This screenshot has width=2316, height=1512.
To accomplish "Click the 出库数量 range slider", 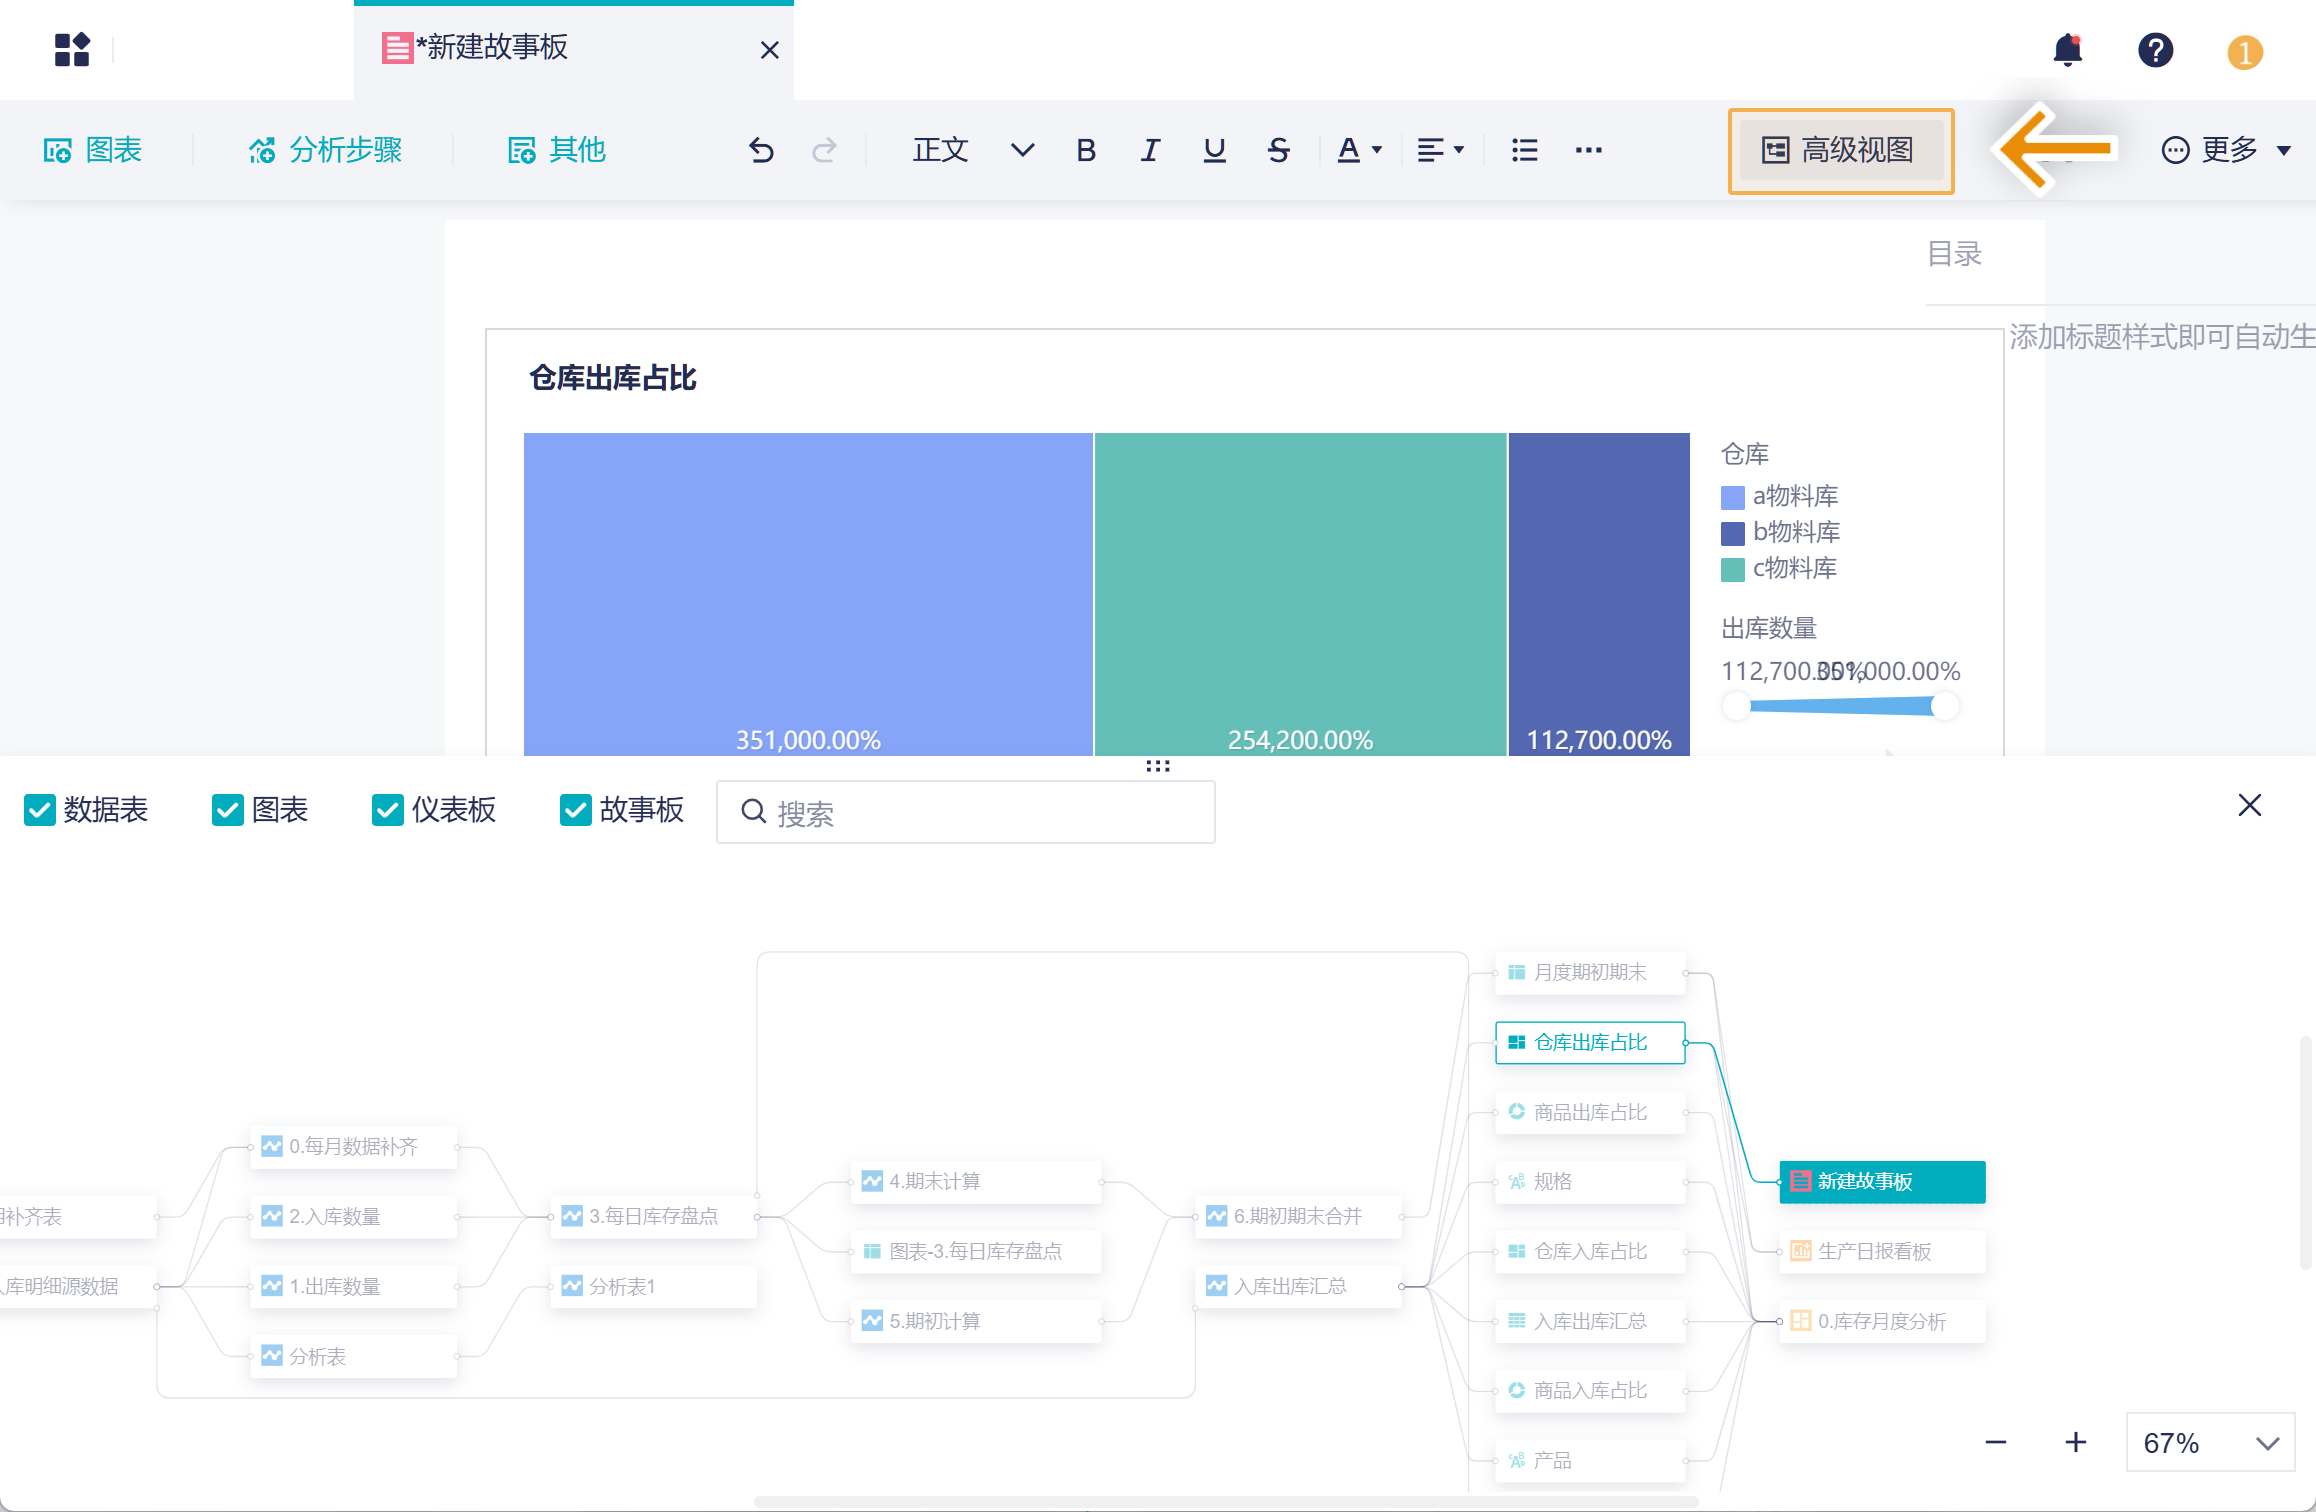I will (1840, 706).
